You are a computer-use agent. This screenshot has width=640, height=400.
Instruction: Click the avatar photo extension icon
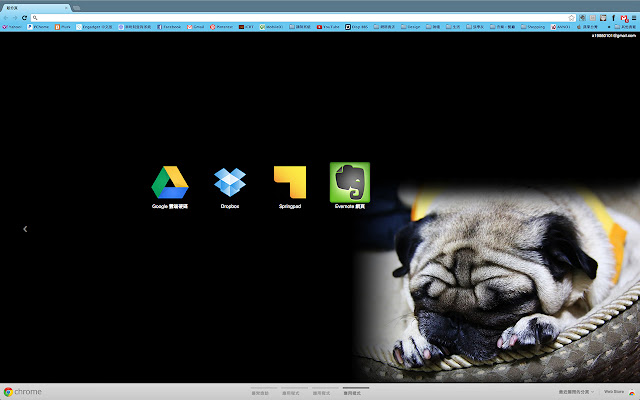tap(603, 18)
